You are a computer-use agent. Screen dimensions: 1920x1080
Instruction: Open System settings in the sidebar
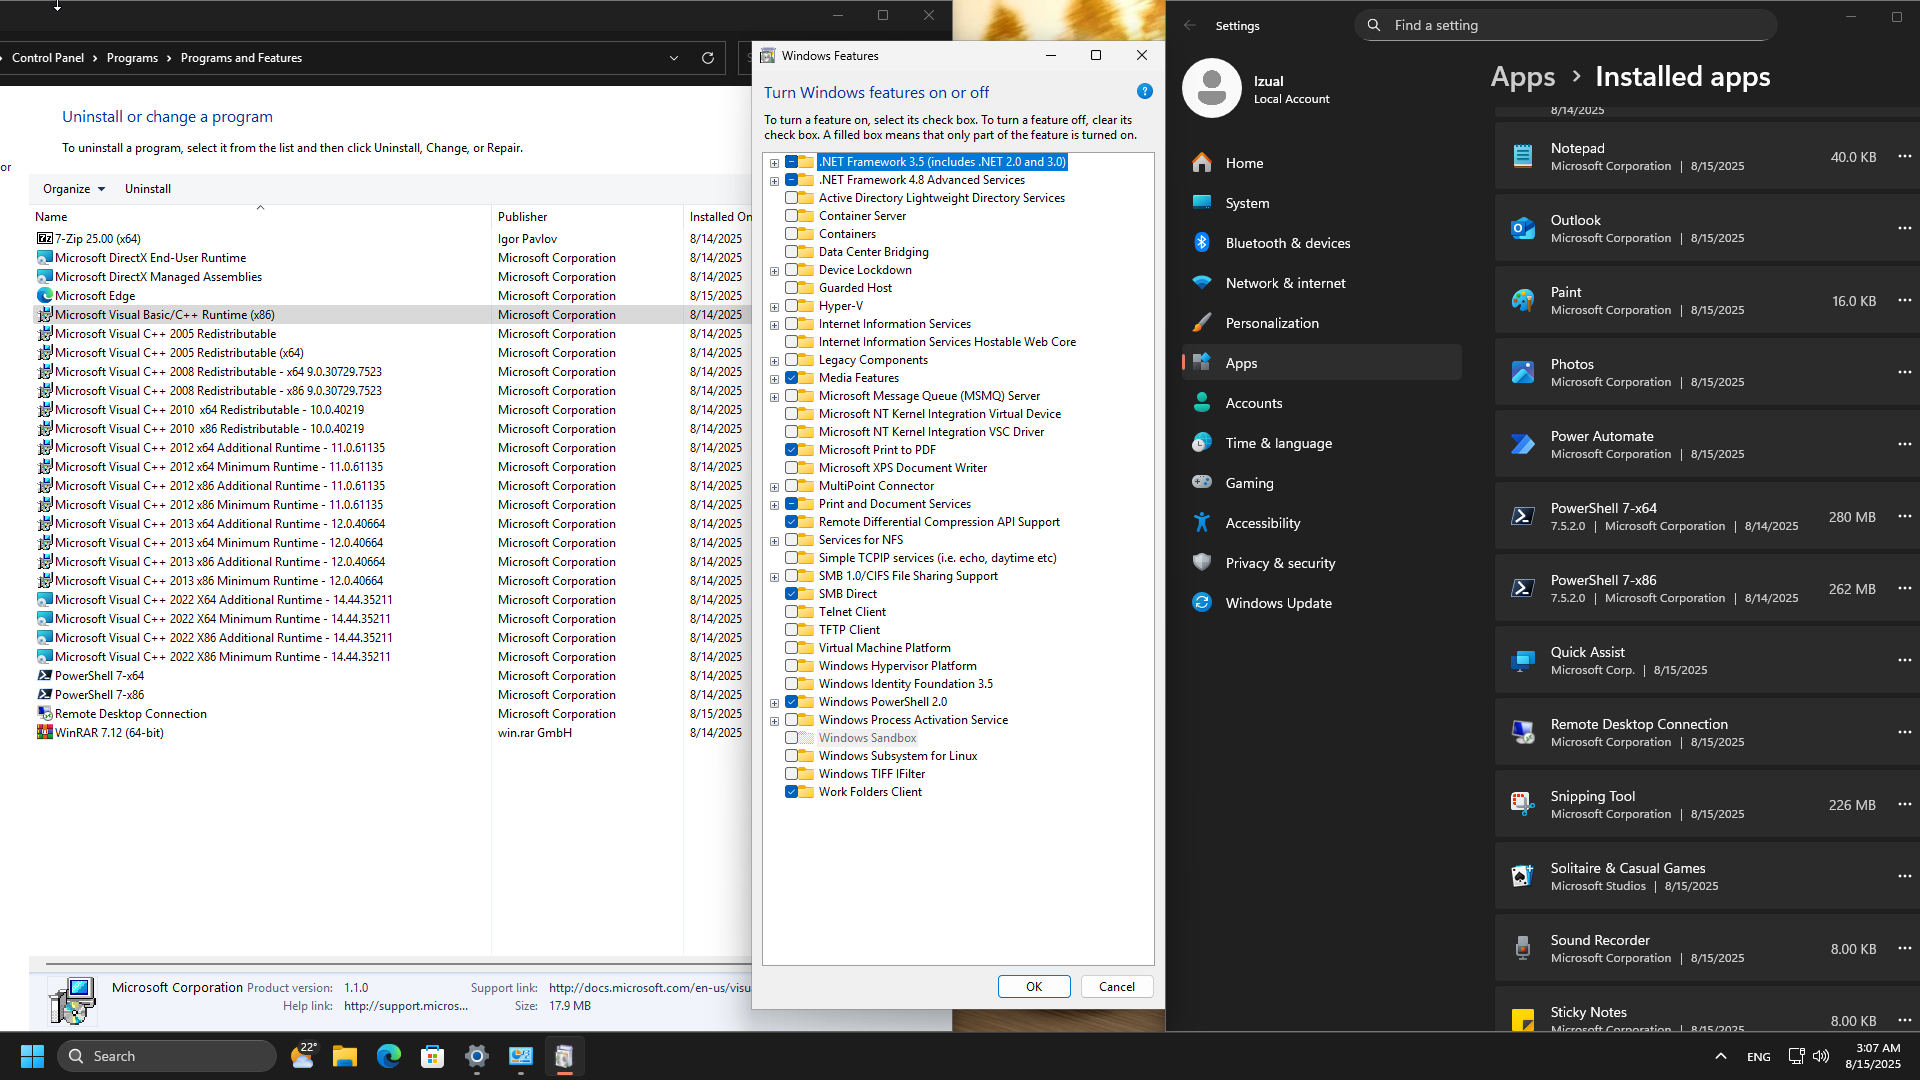point(1322,203)
